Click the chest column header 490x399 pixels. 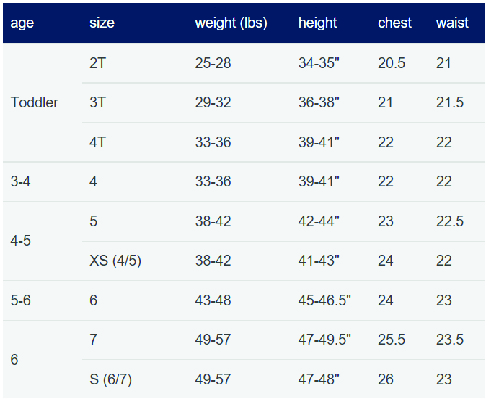[x=395, y=23]
